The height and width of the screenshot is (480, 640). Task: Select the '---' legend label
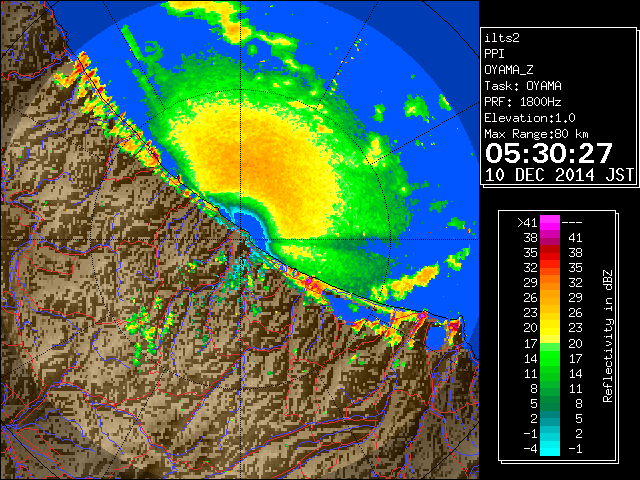coord(572,223)
